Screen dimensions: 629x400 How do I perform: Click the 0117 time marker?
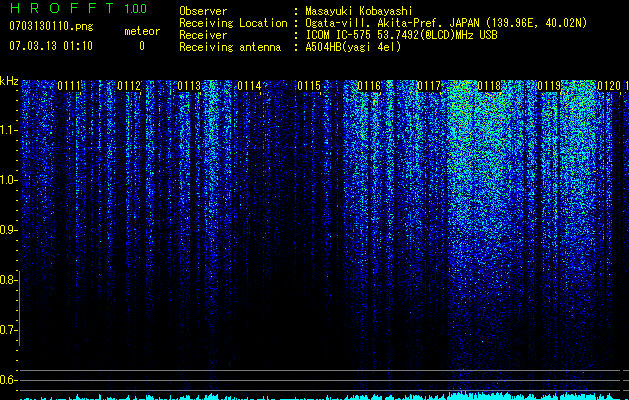point(429,86)
